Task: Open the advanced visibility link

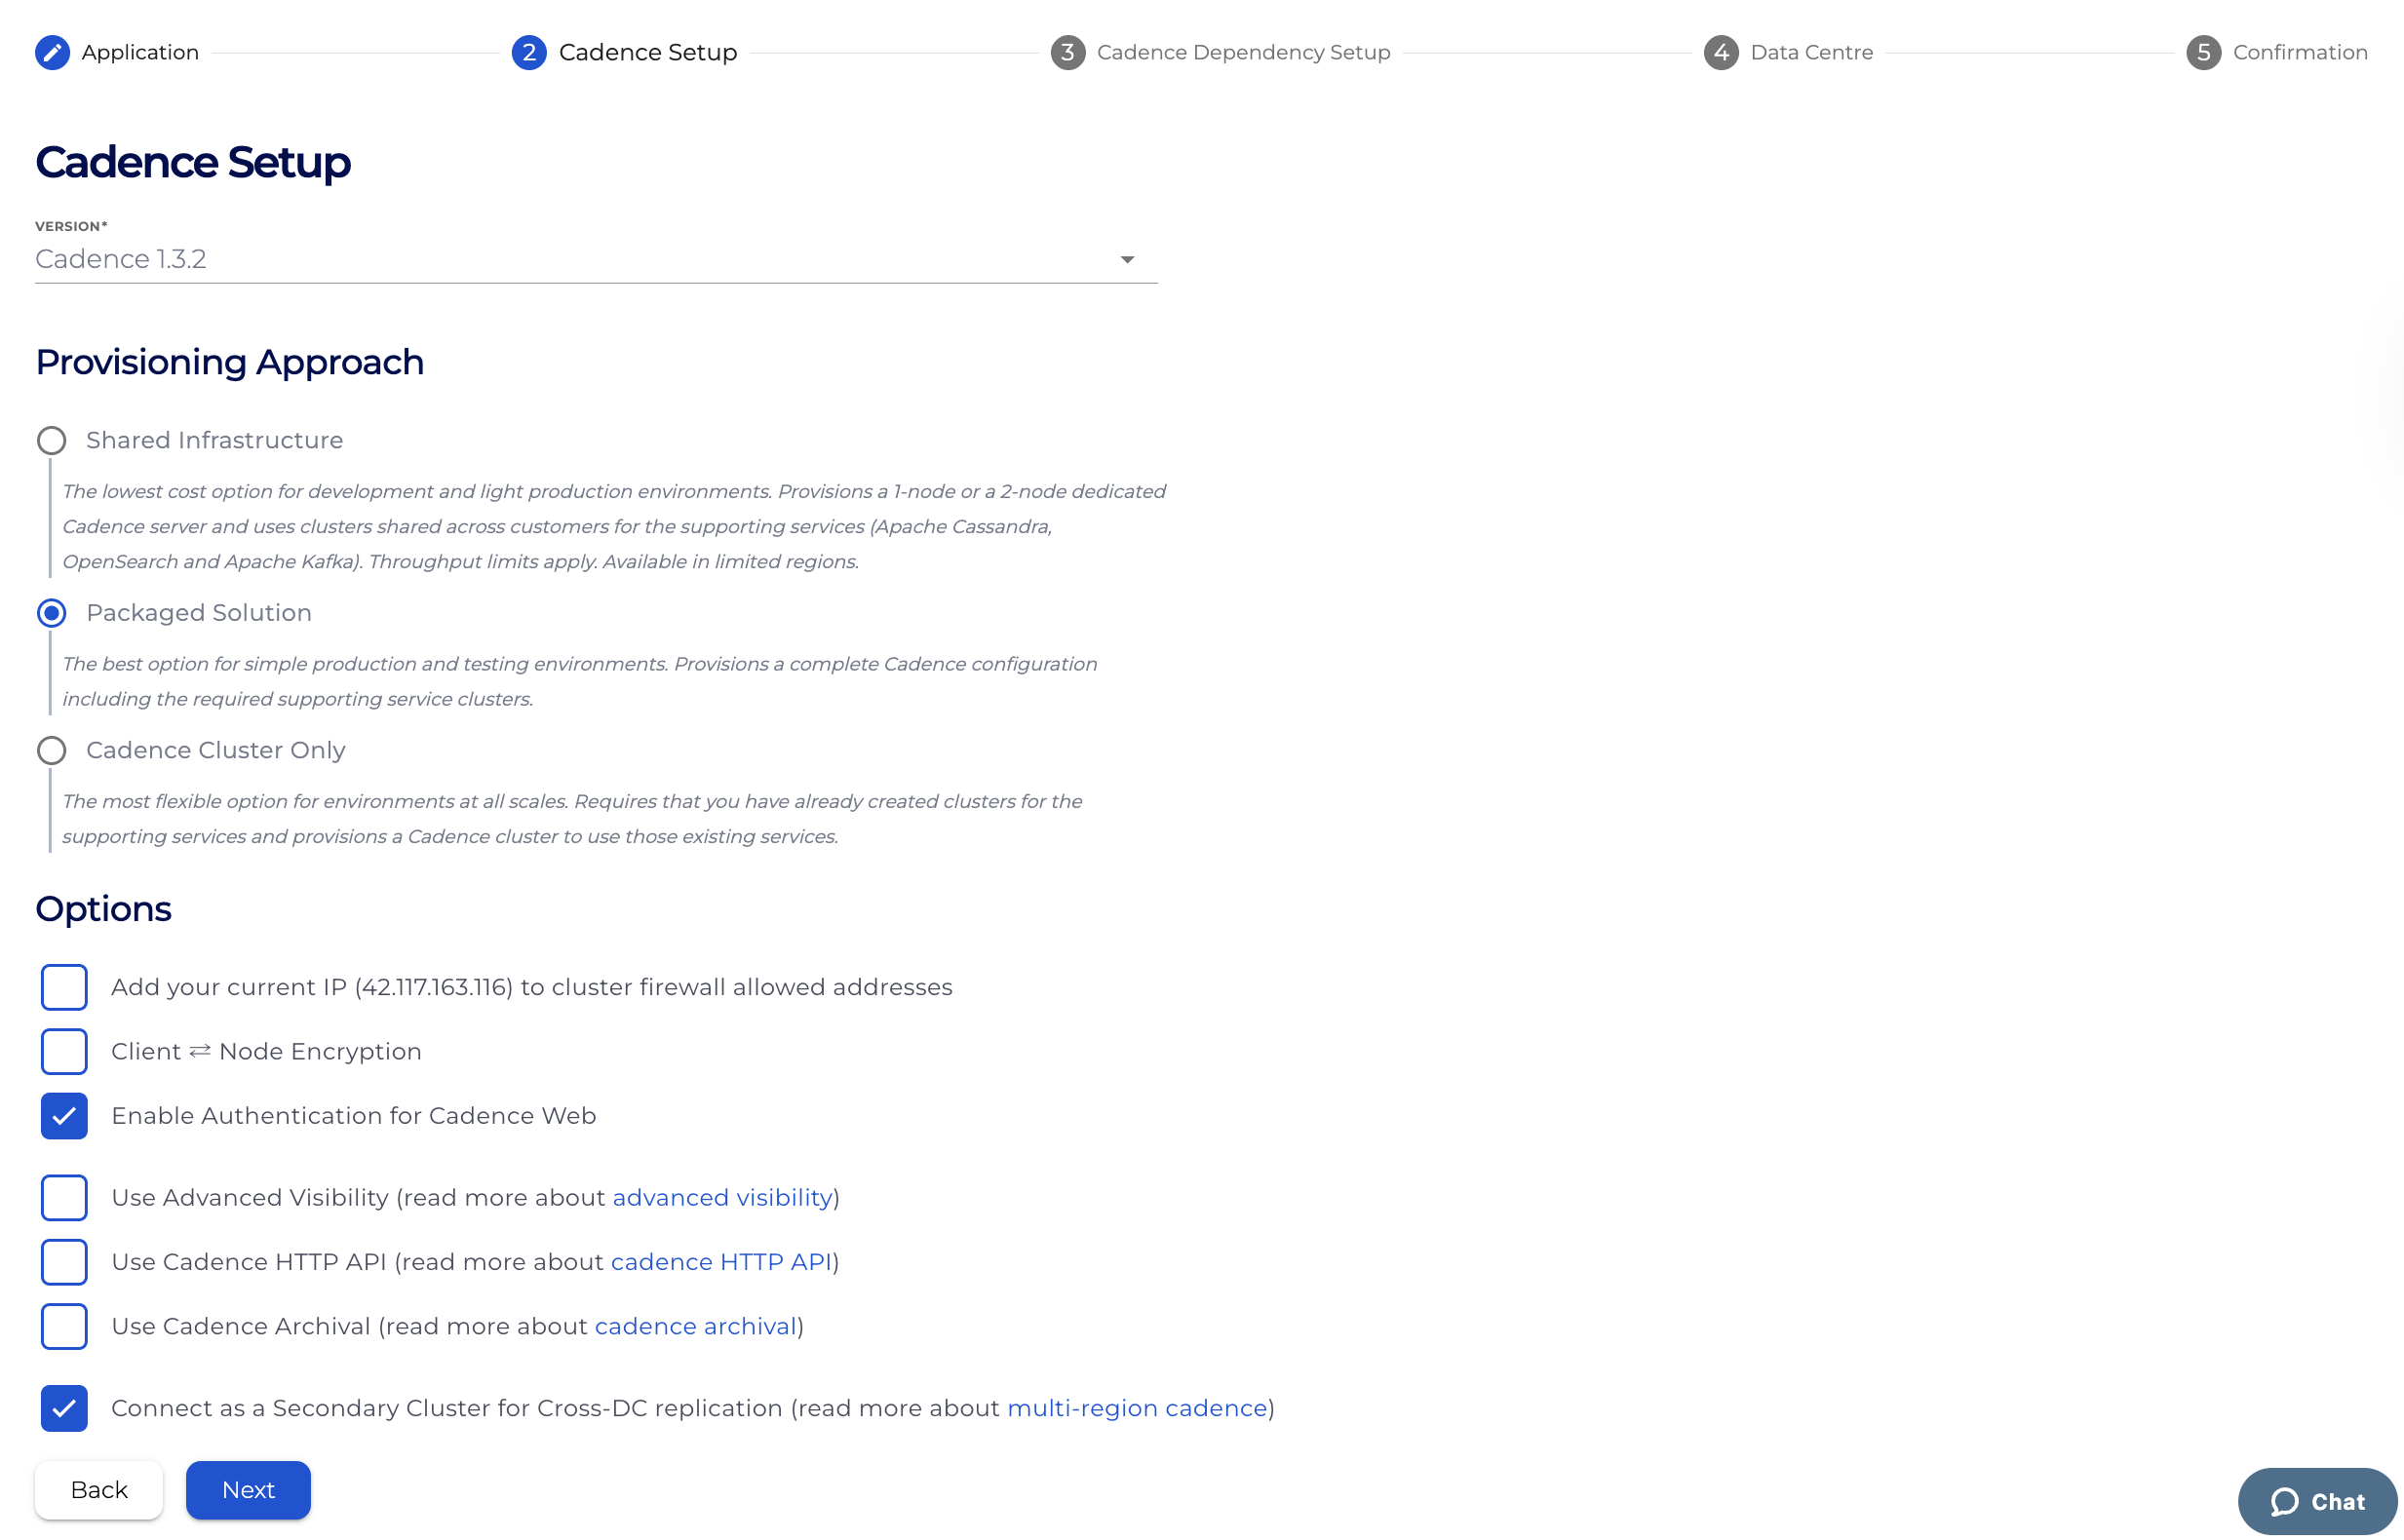Action: coord(722,1198)
